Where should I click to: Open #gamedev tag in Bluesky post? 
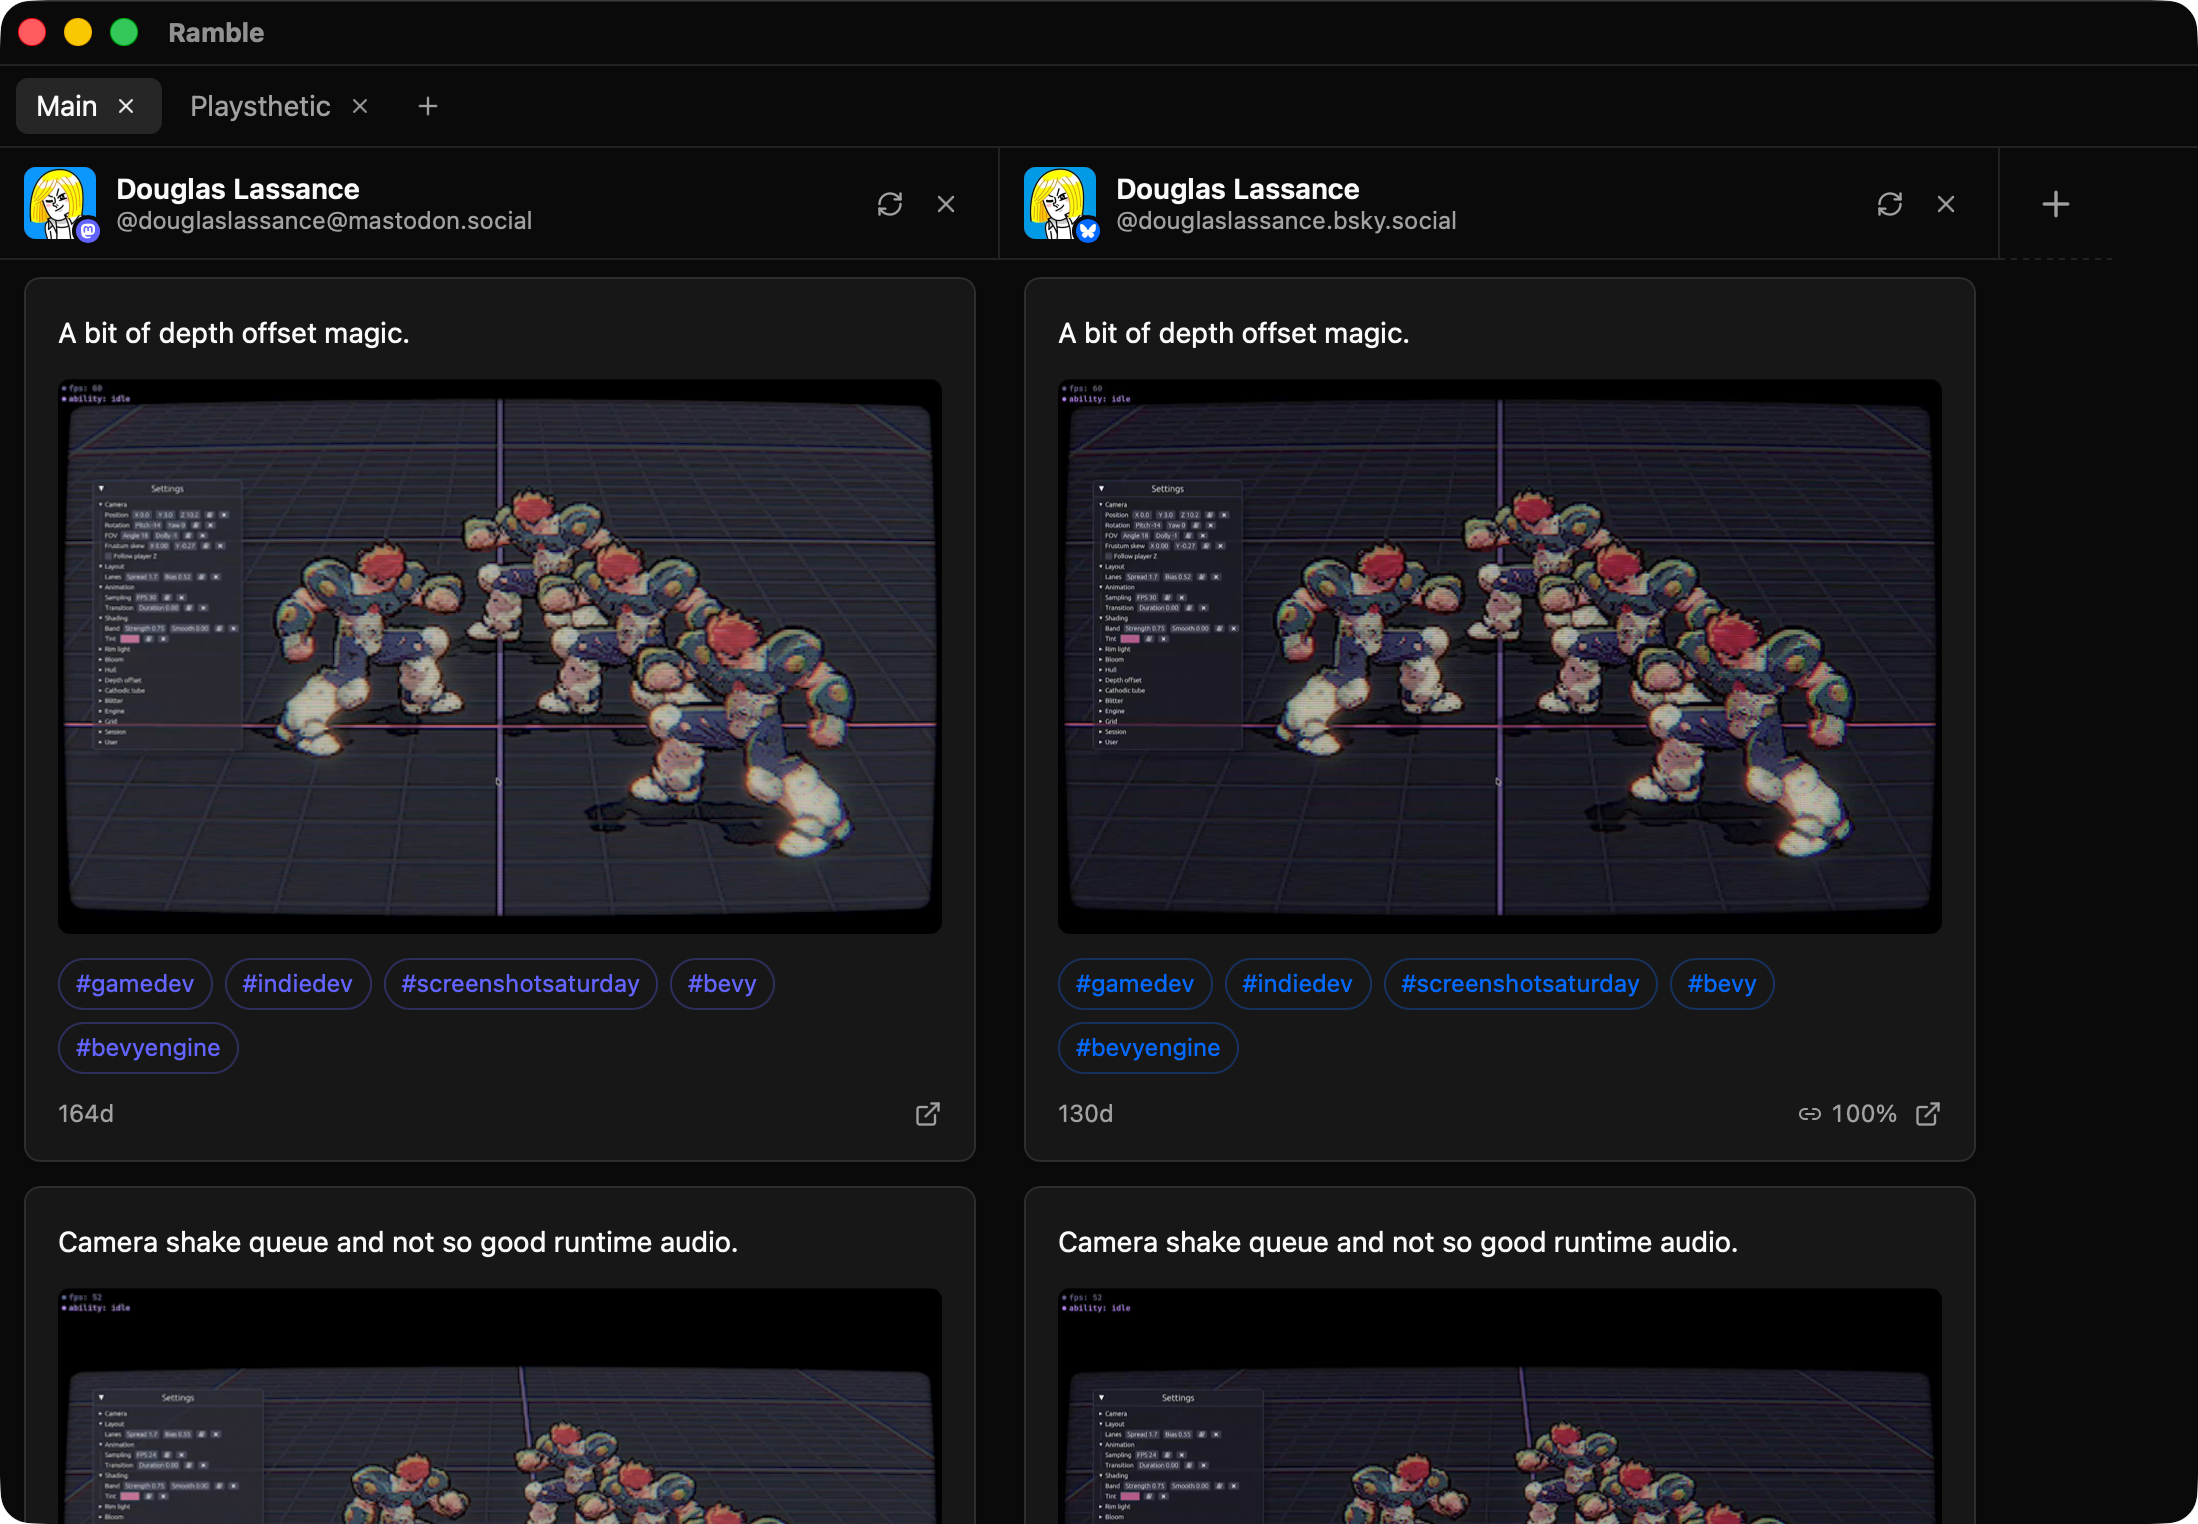coord(1135,984)
